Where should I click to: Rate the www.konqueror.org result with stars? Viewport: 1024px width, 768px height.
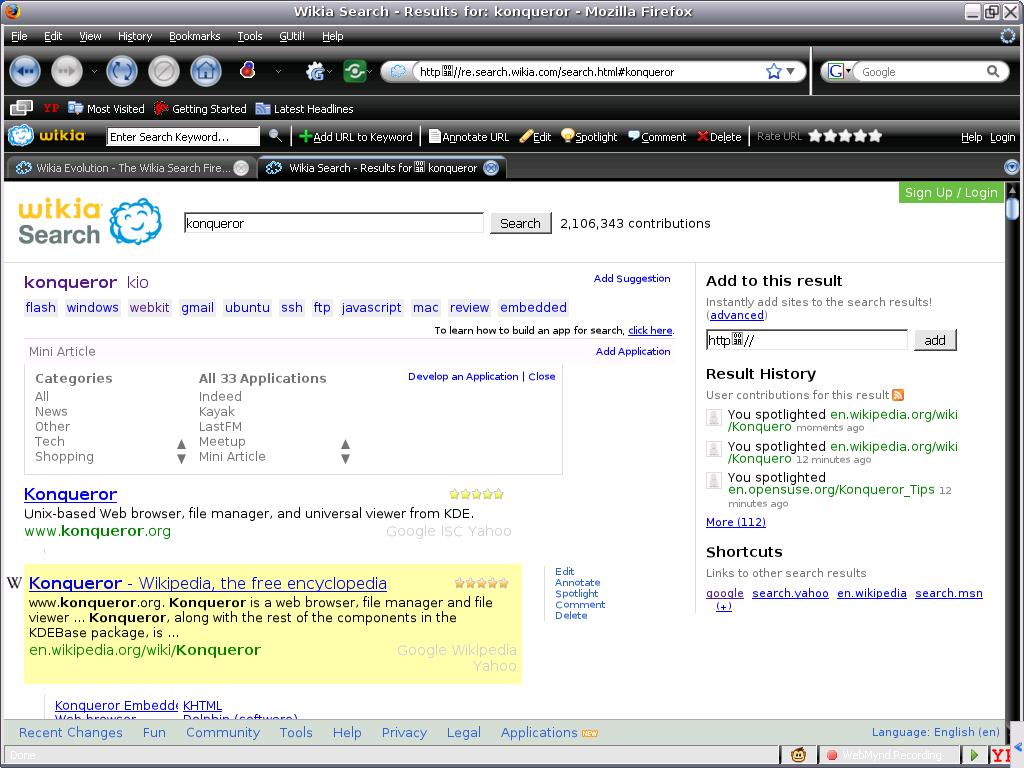click(x=477, y=494)
